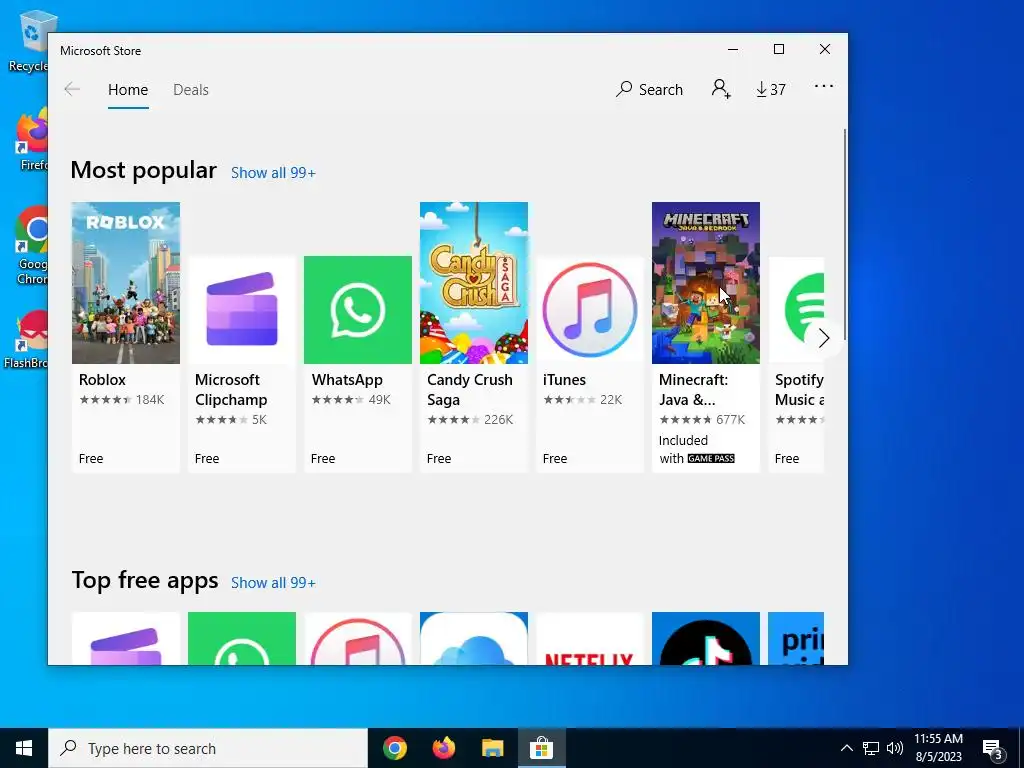Click the Free price under iTunes
The image size is (1024, 768).
(554, 458)
